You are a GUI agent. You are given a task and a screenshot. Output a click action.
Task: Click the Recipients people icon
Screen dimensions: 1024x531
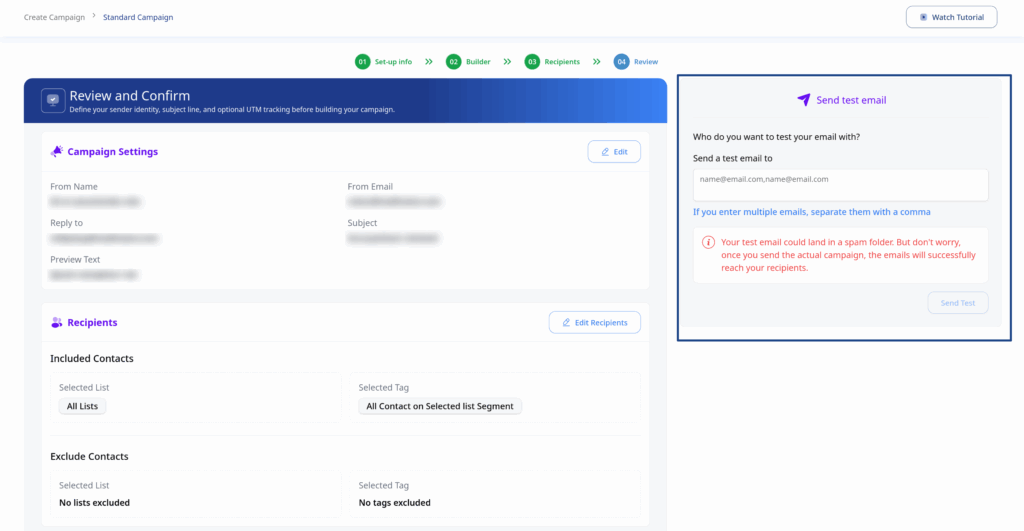click(57, 323)
